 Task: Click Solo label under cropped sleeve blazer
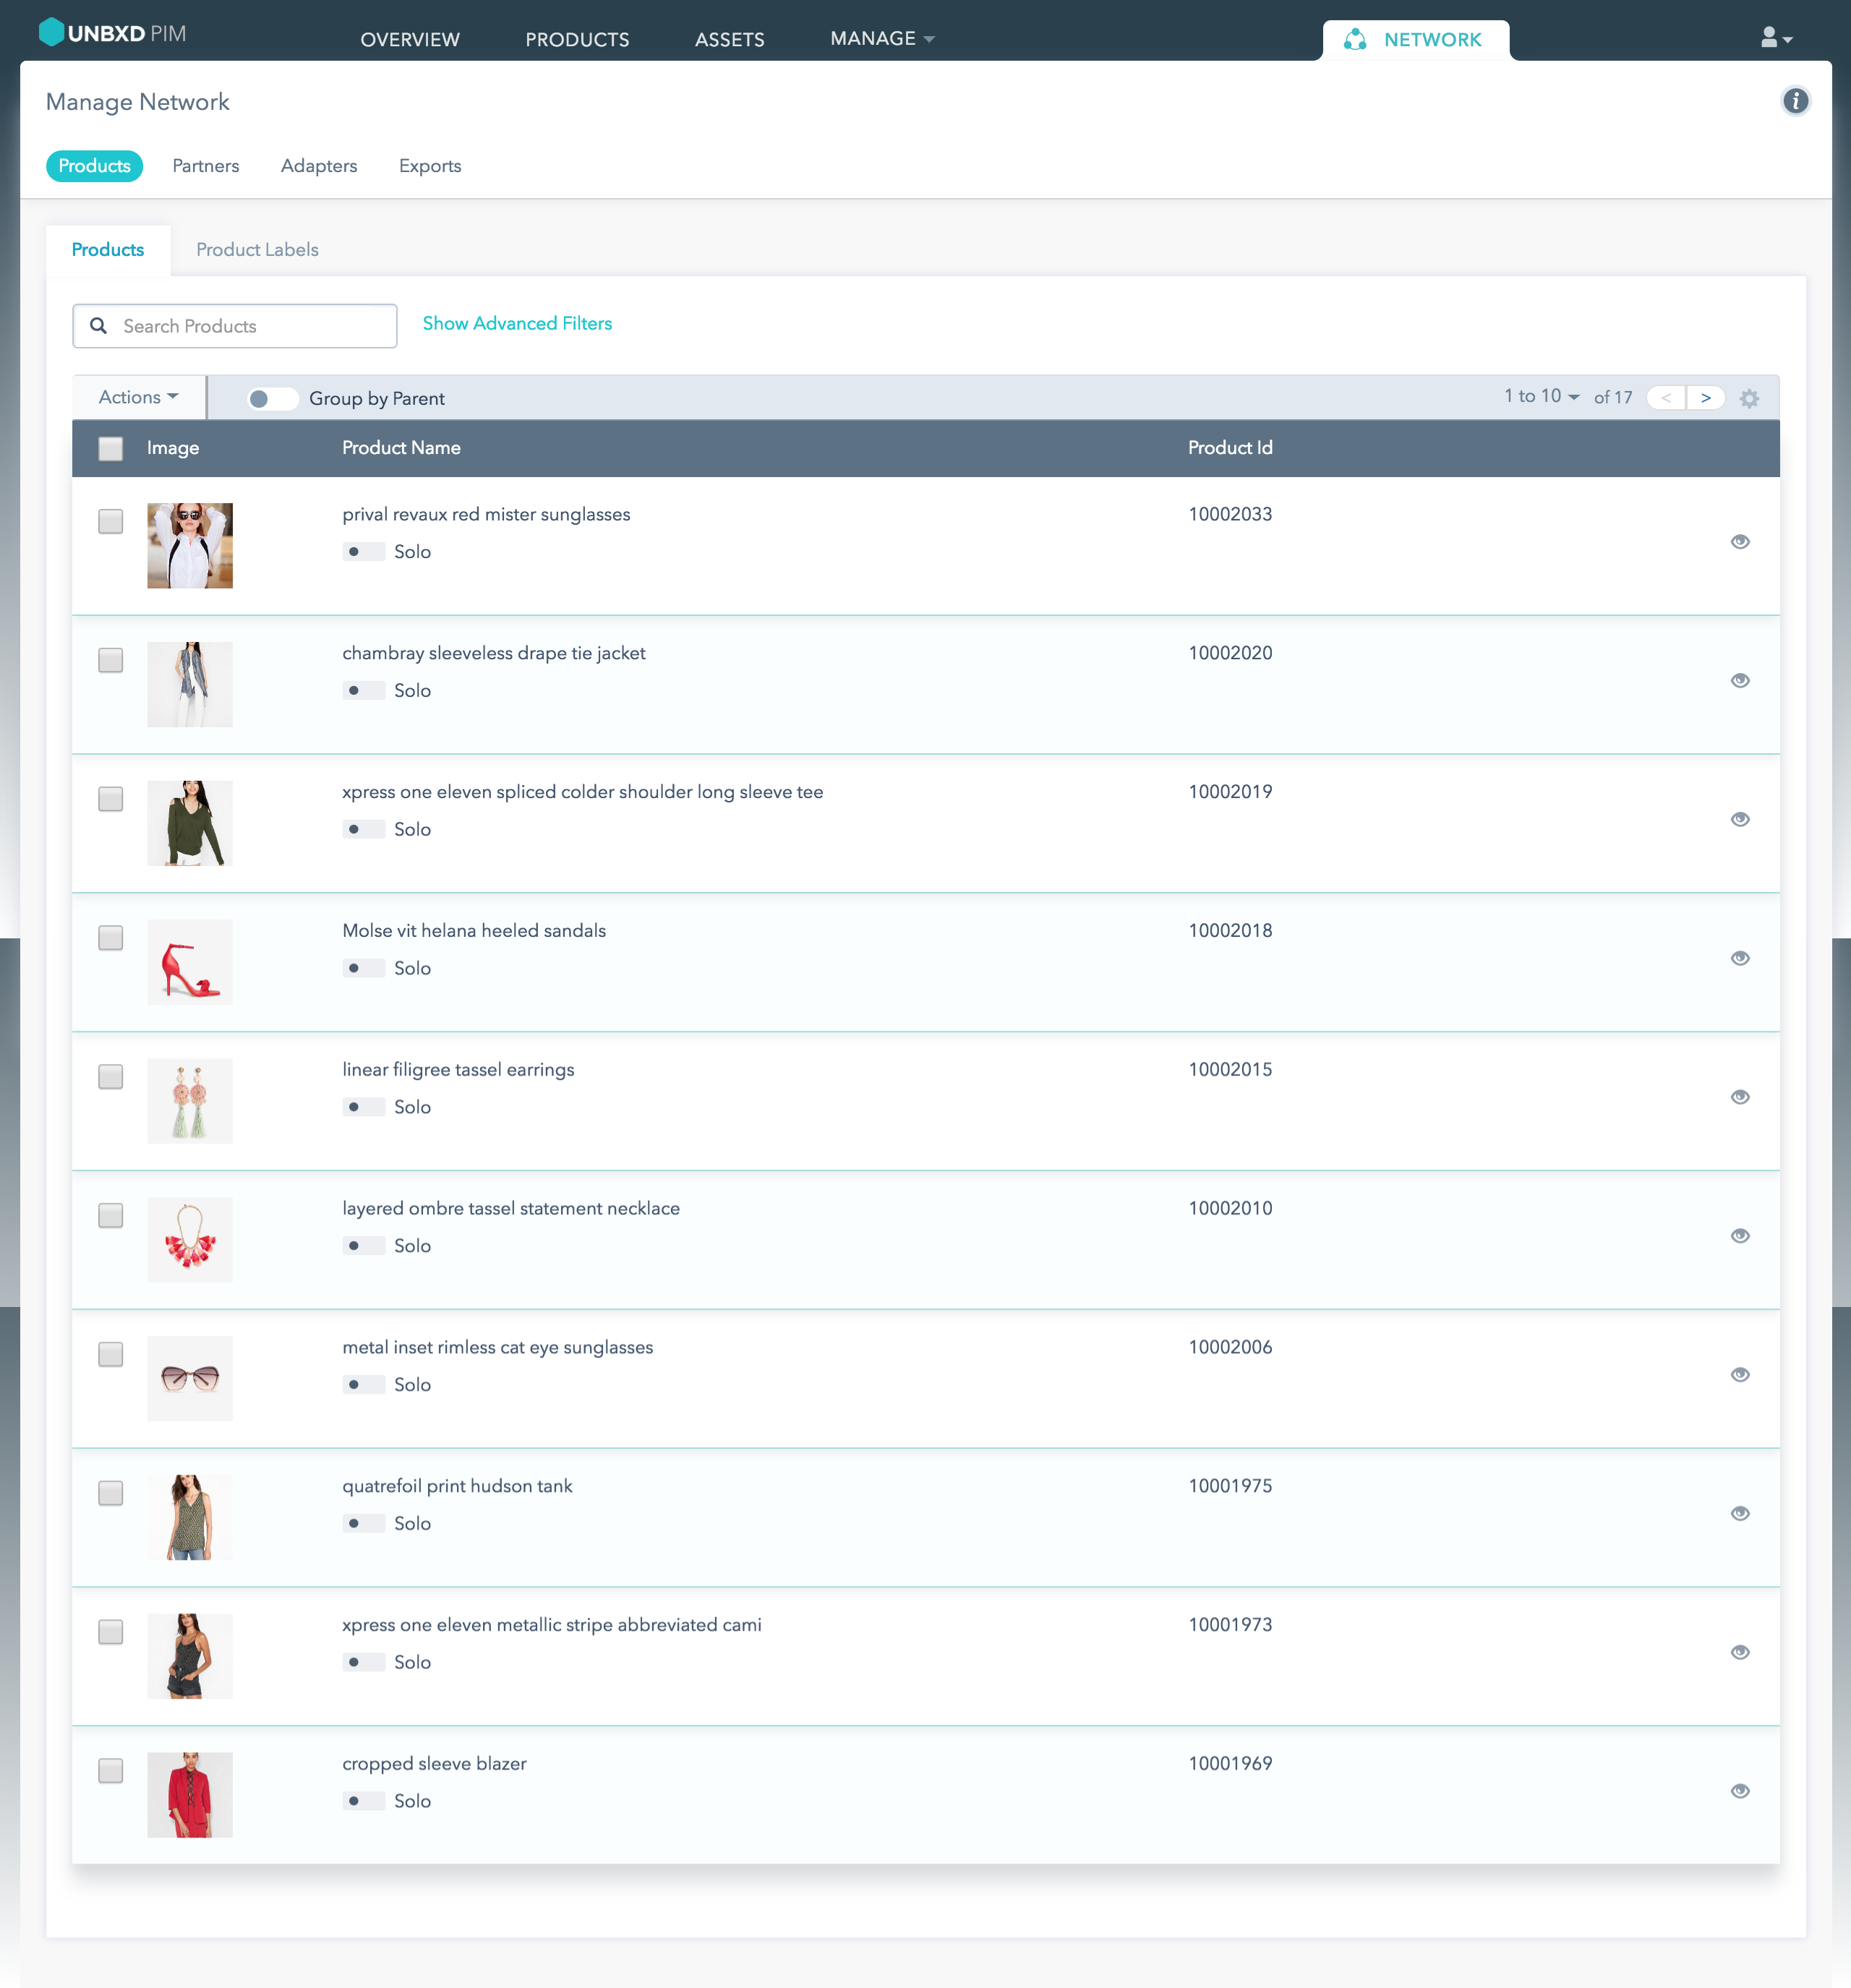[412, 1802]
